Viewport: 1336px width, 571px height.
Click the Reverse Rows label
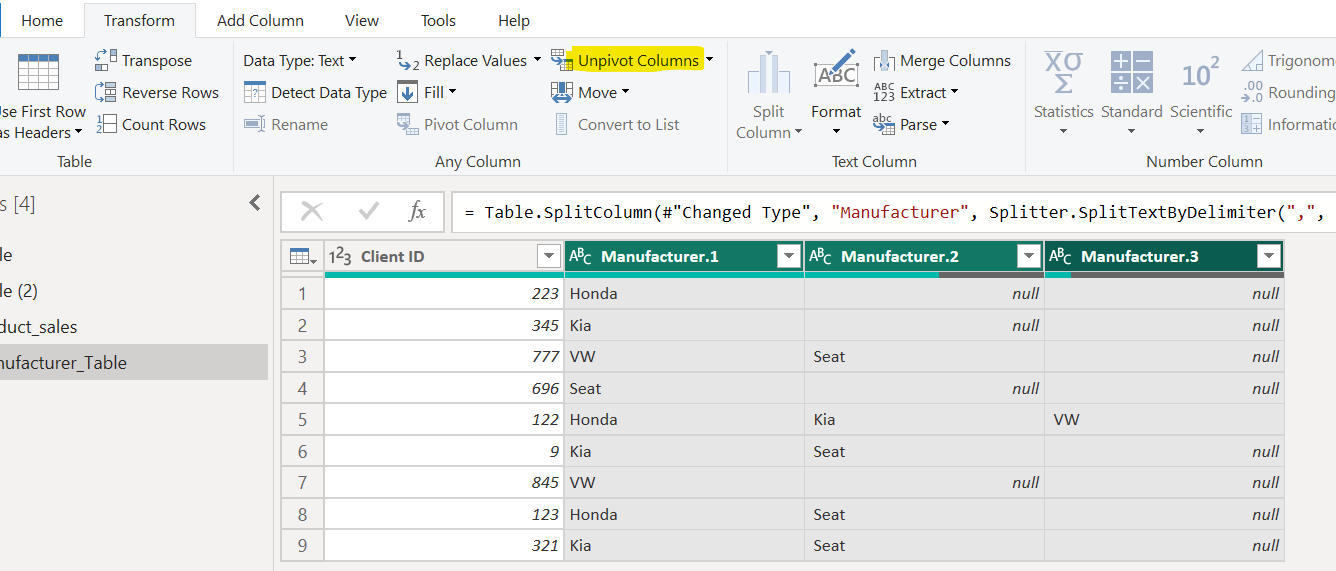(x=171, y=93)
